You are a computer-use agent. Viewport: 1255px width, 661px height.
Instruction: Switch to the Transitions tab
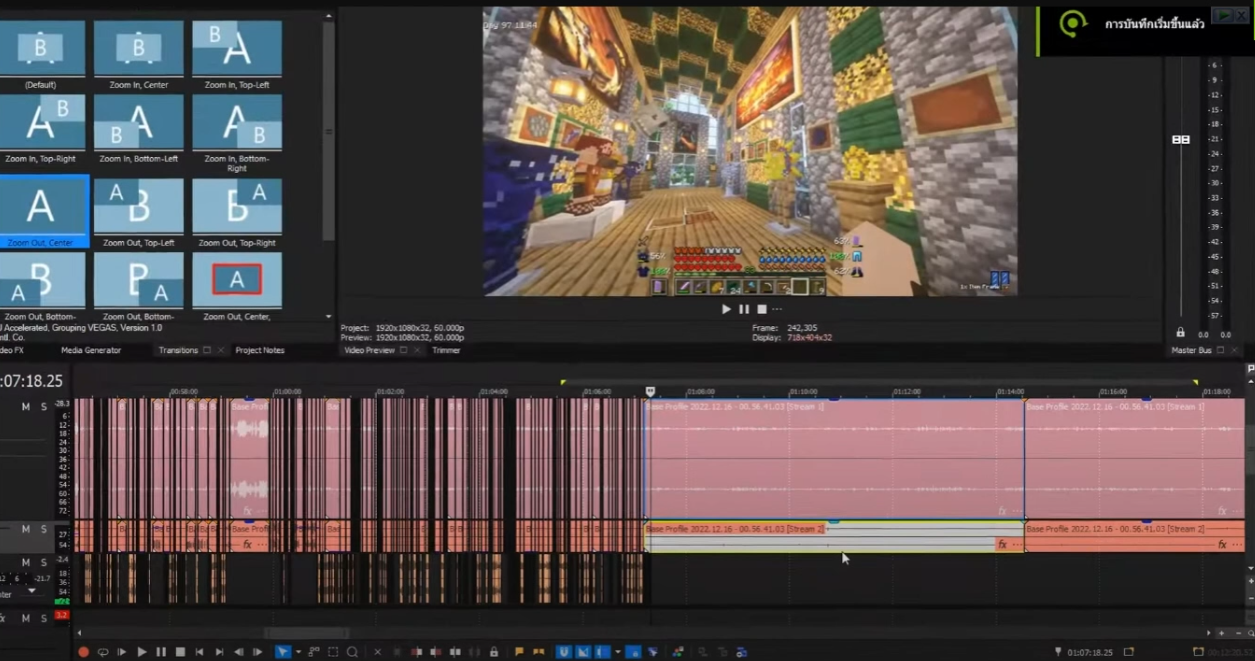pyautogui.click(x=178, y=350)
